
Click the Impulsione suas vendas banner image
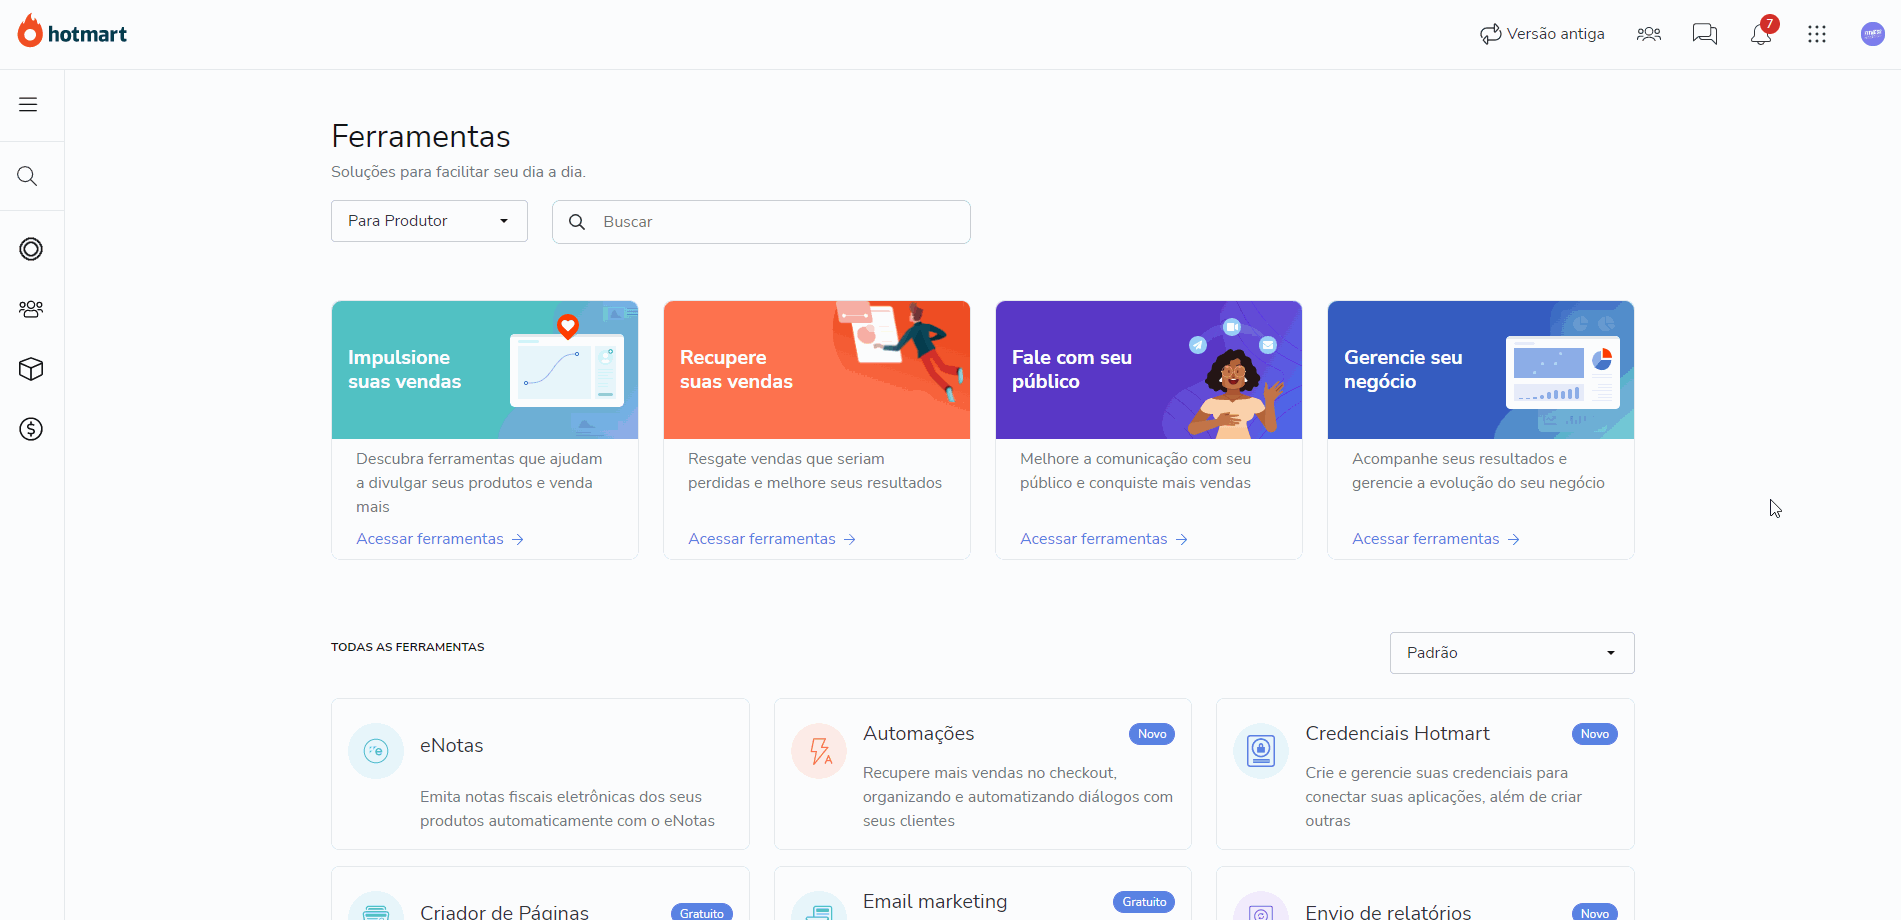coord(485,370)
